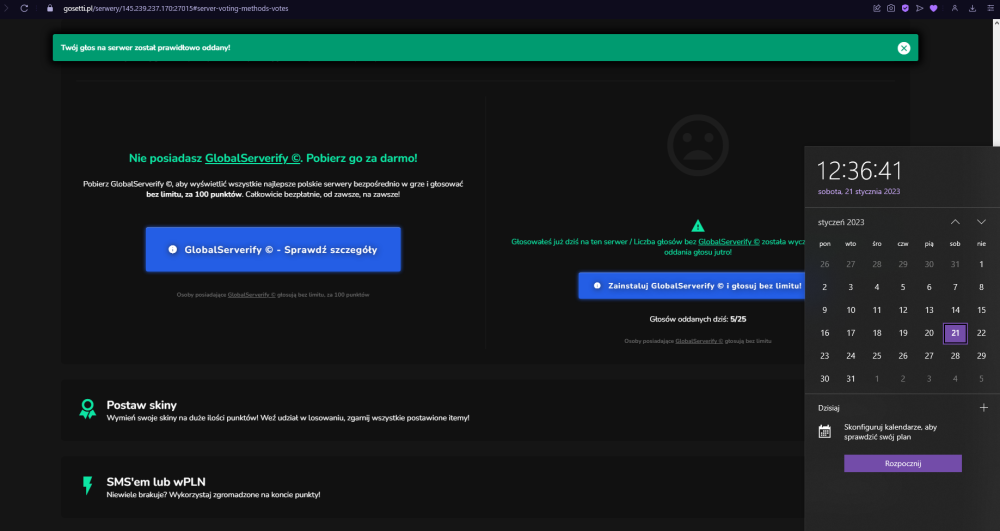Click the lightning bolt icon beside SMS'em lub wPLN
Screen dimensions: 1000x531
pos(87,485)
